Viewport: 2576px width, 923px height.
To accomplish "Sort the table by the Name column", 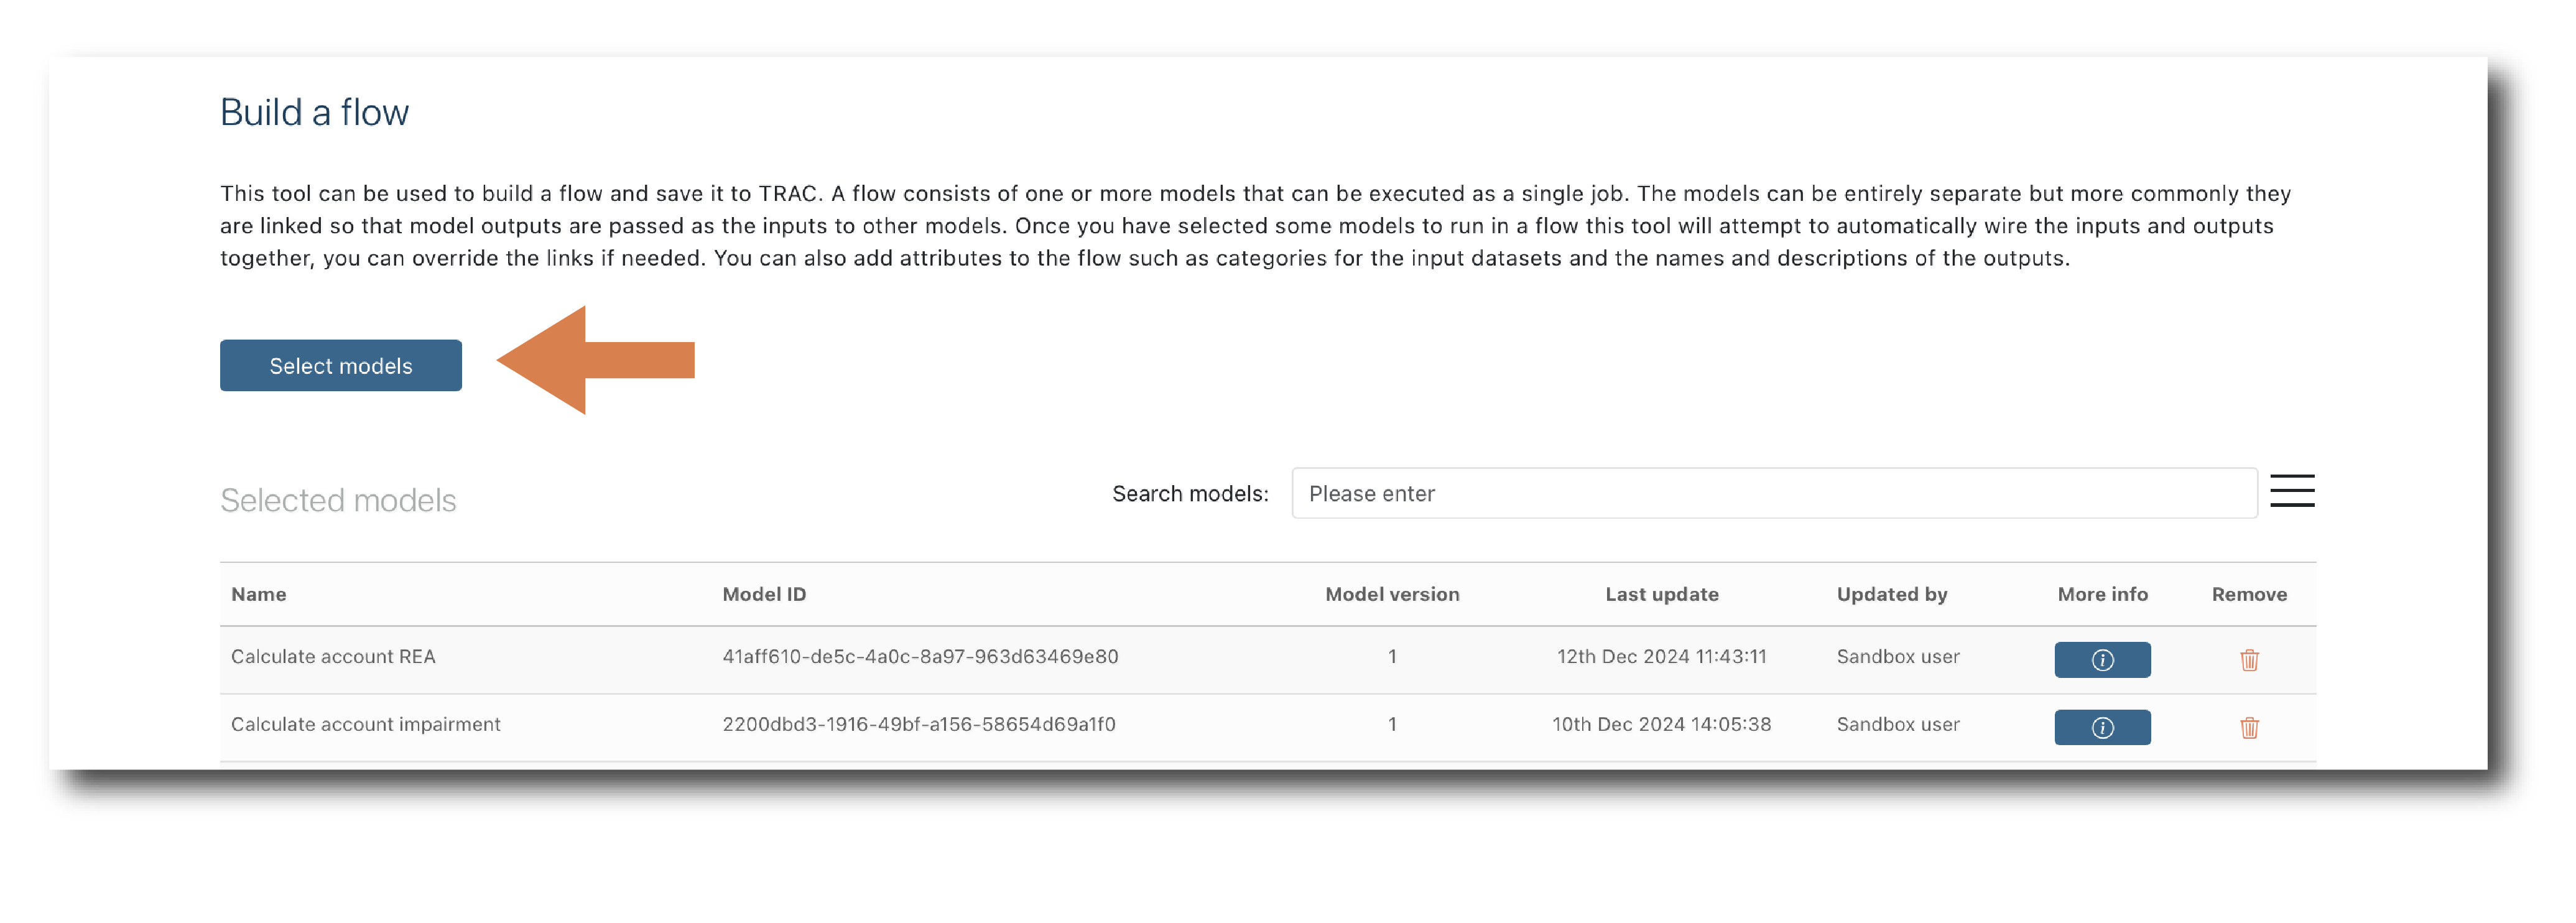I will [259, 595].
